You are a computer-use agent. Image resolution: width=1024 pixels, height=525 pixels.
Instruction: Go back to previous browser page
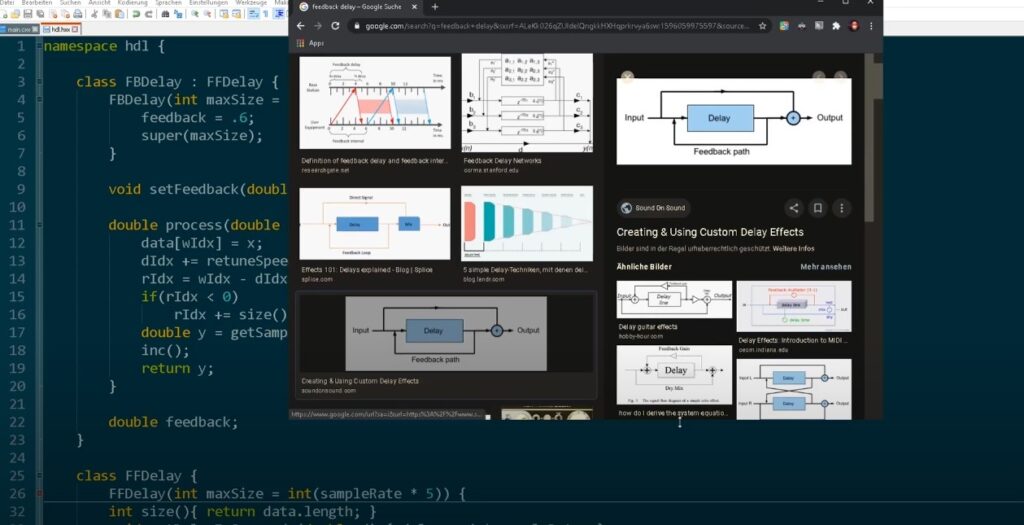tap(302, 25)
